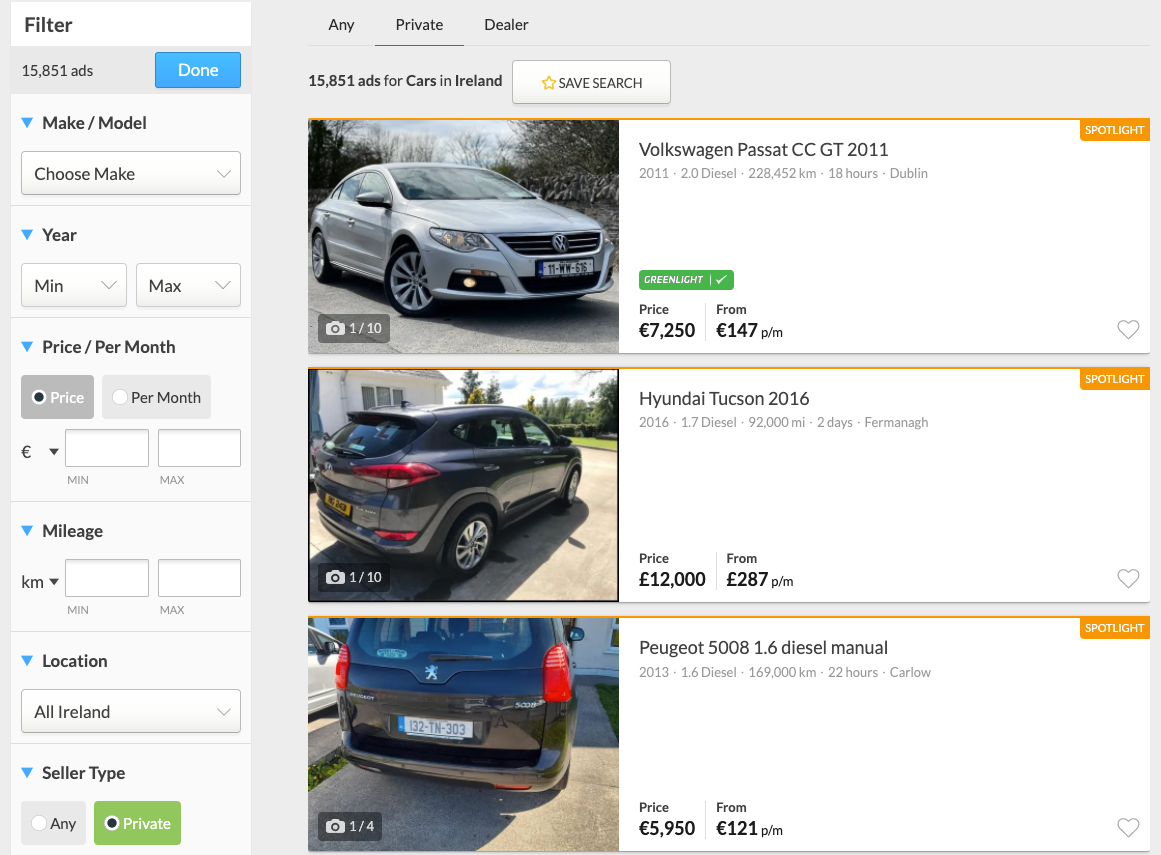Open the All Ireland location dropdown
This screenshot has width=1161, height=855.
click(131, 711)
